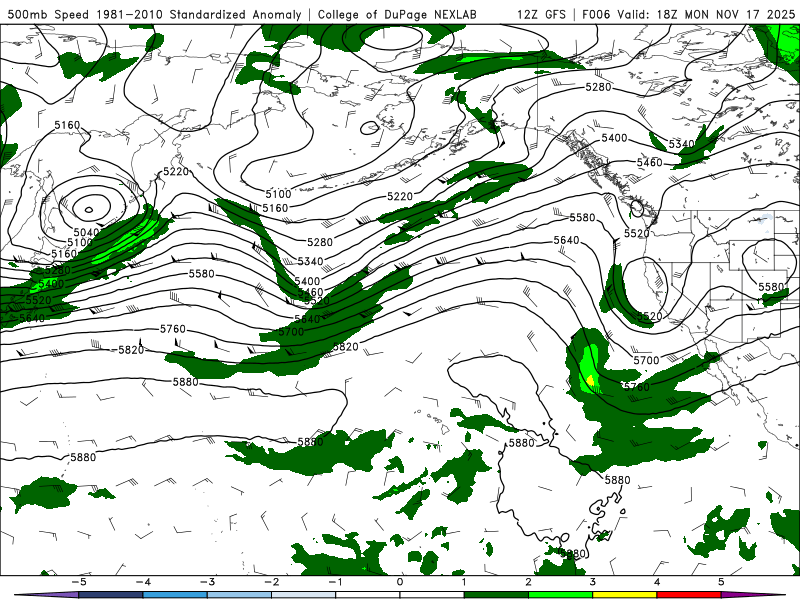Click the navy -5 to -4 legend swatch
This screenshot has width=800, height=600.
111,595
